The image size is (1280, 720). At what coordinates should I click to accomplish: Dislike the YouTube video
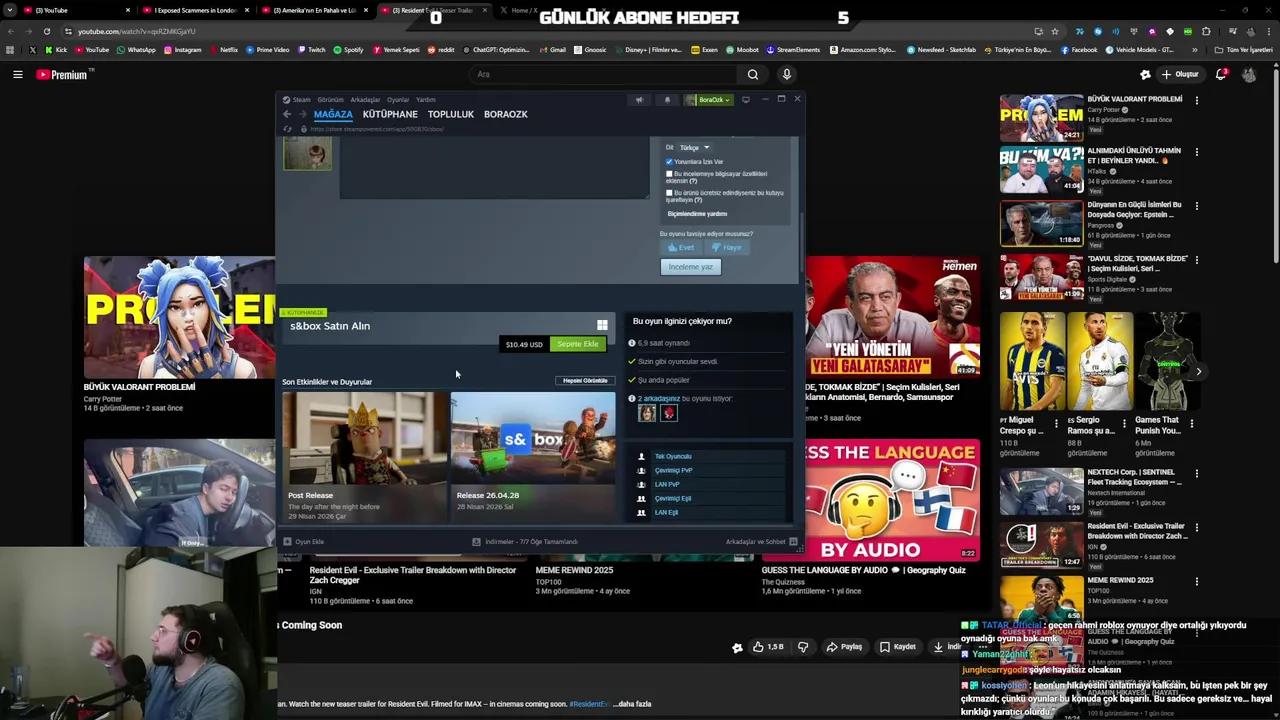tap(803, 647)
